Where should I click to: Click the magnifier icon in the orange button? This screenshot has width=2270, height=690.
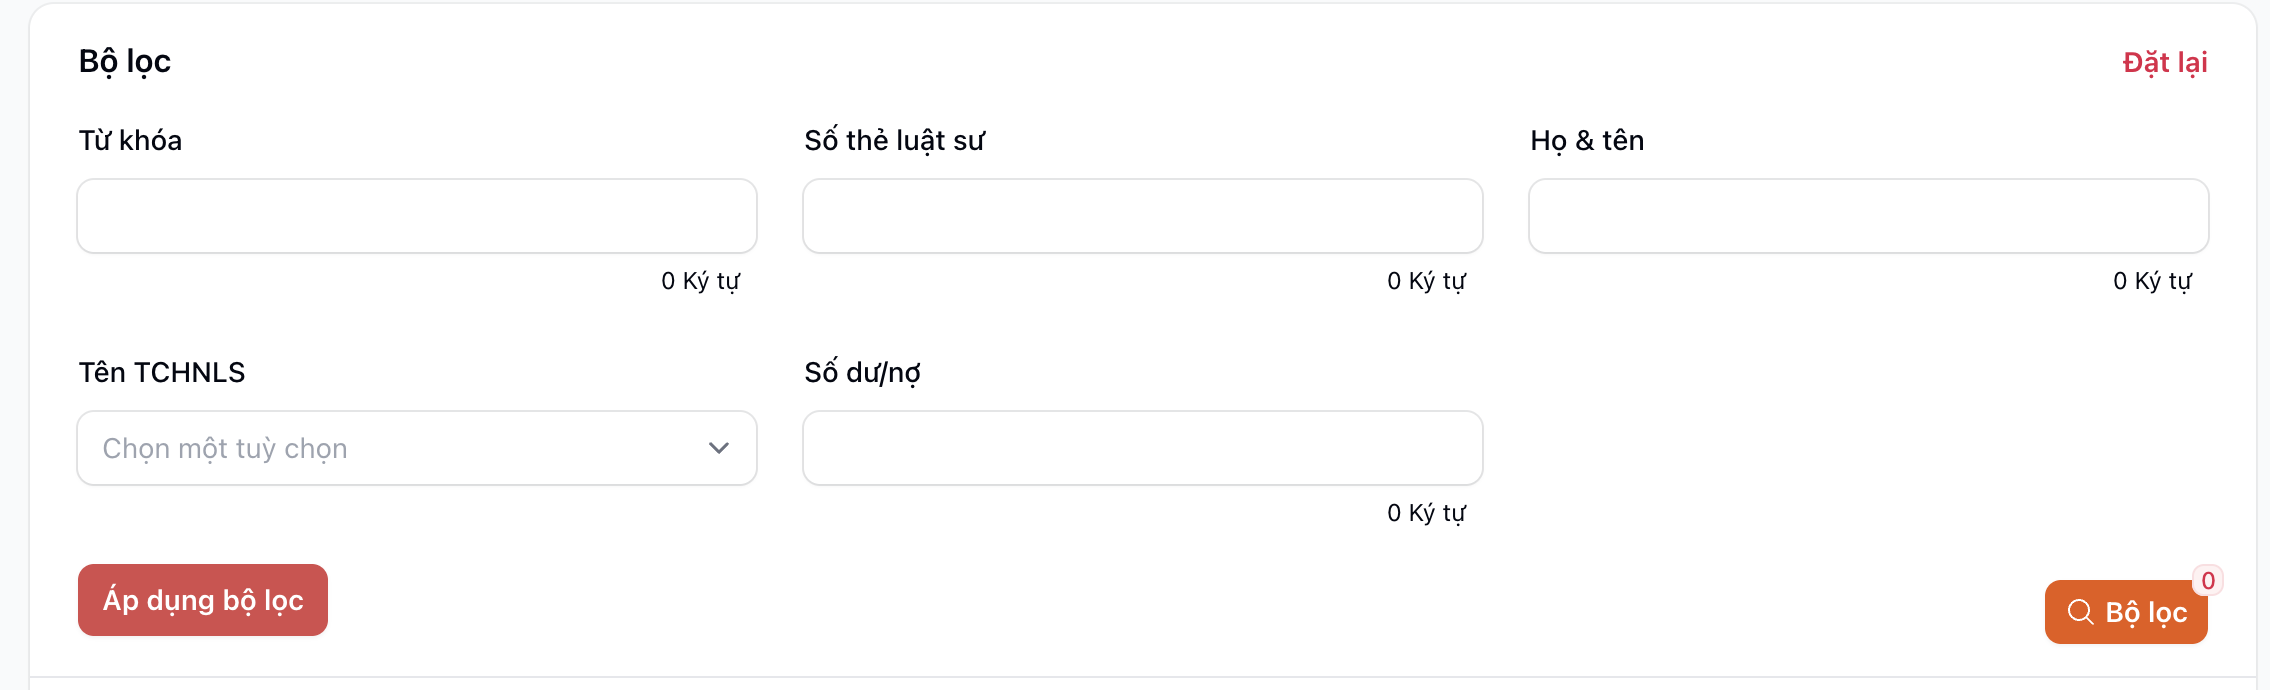pyautogui.click(x=2080, y=612)
